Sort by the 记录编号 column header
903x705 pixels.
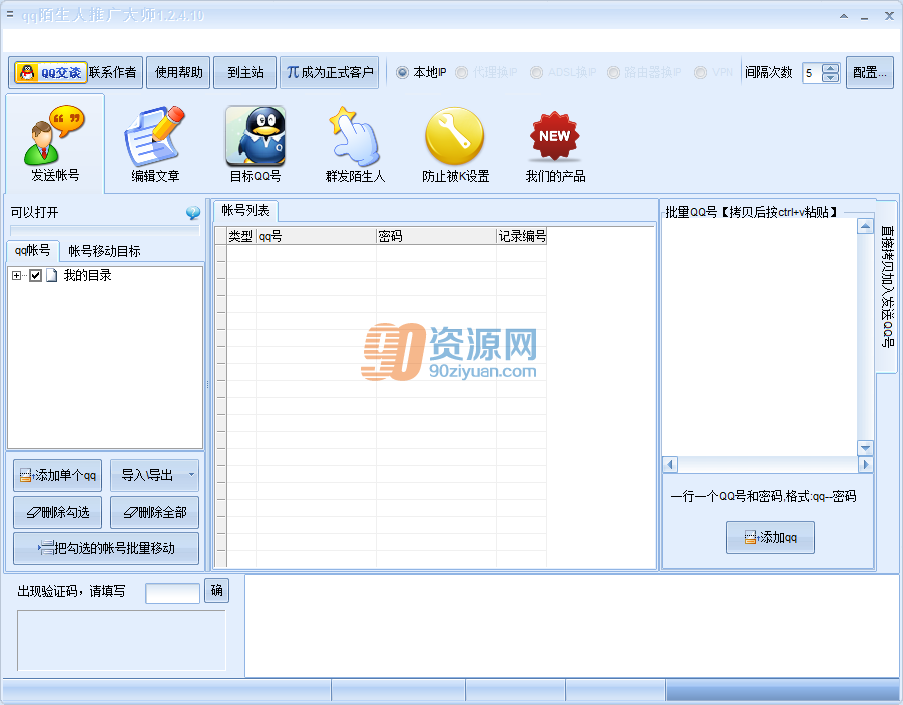tap(522, 236)
